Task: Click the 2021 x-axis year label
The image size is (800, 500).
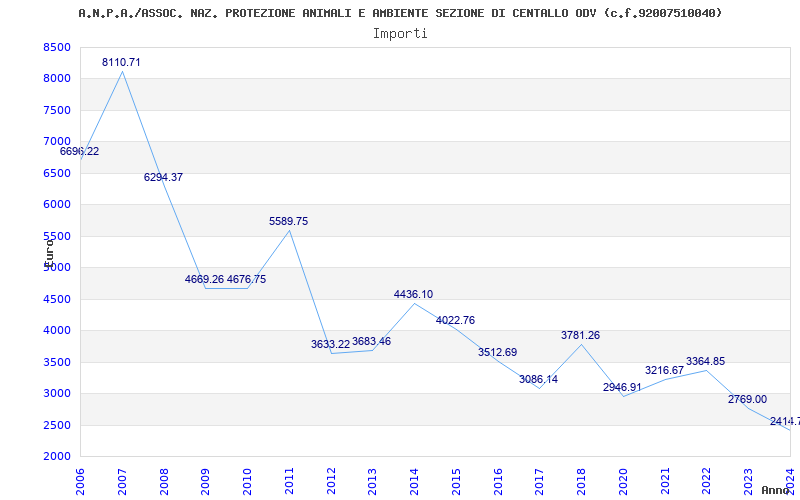Action: click(x=665, y=481)
